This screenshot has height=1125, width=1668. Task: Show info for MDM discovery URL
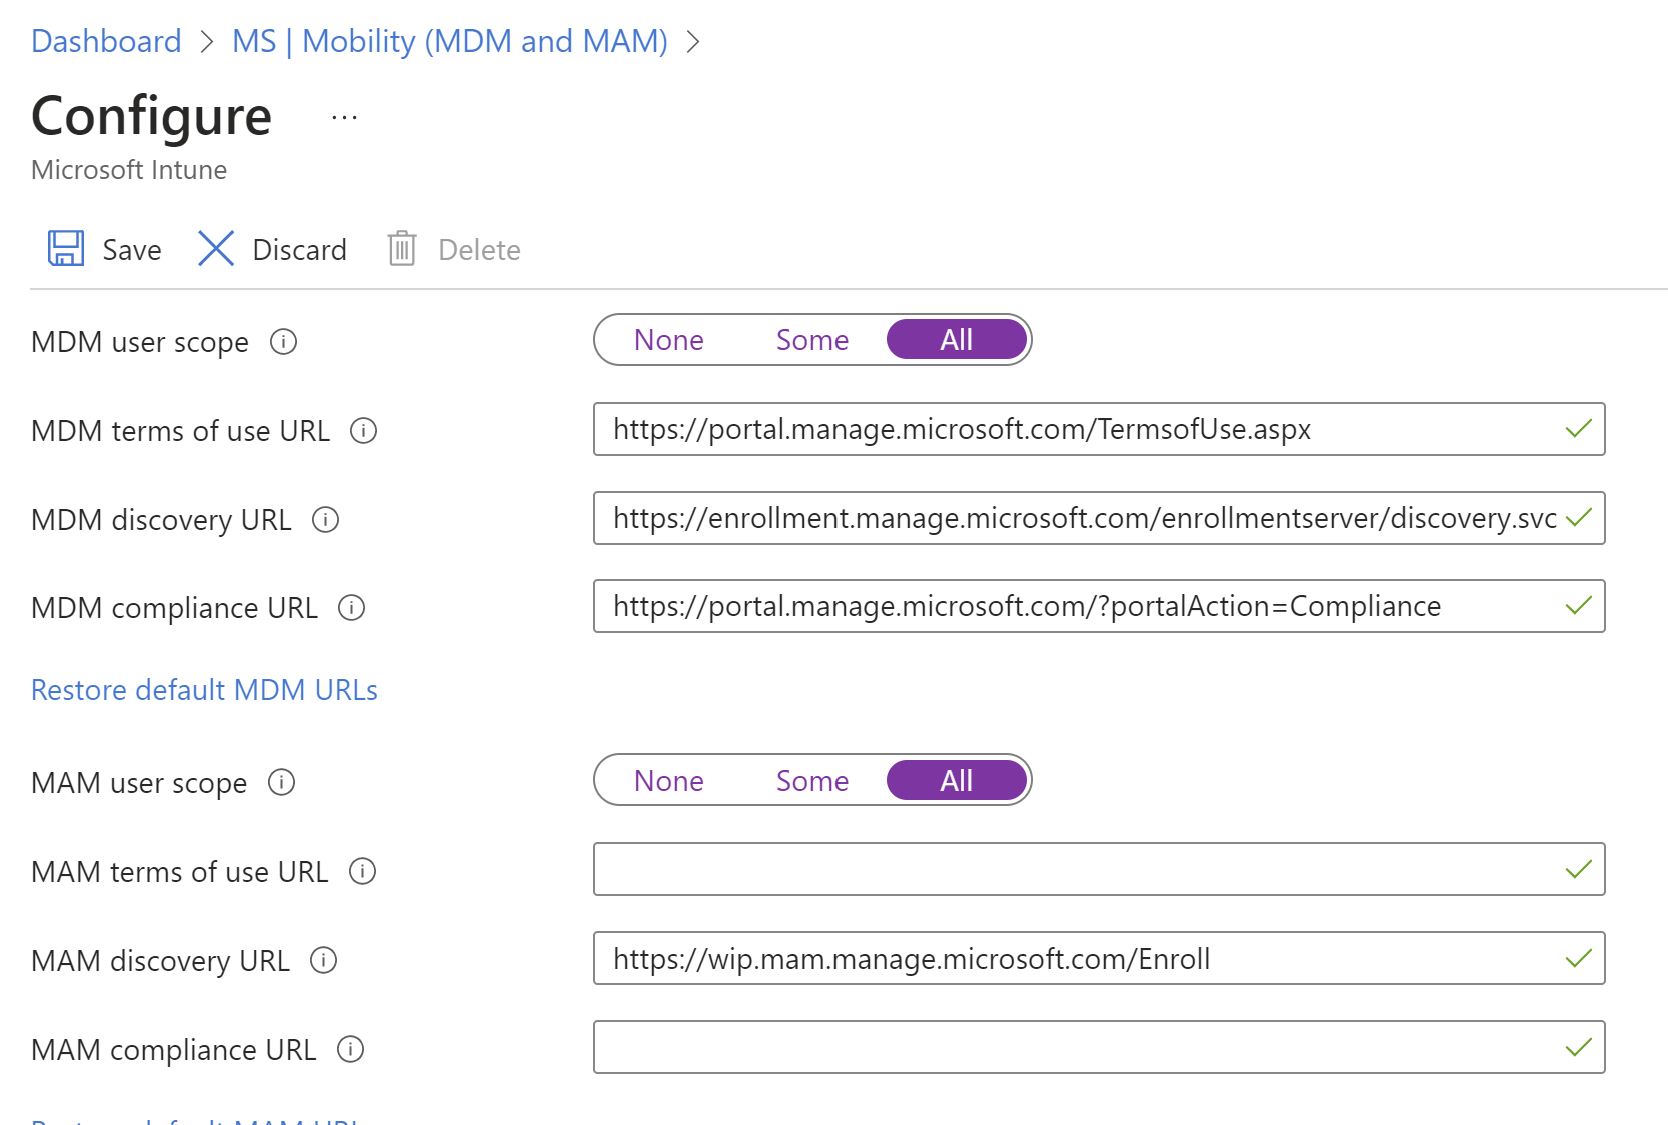coord(326,520)
